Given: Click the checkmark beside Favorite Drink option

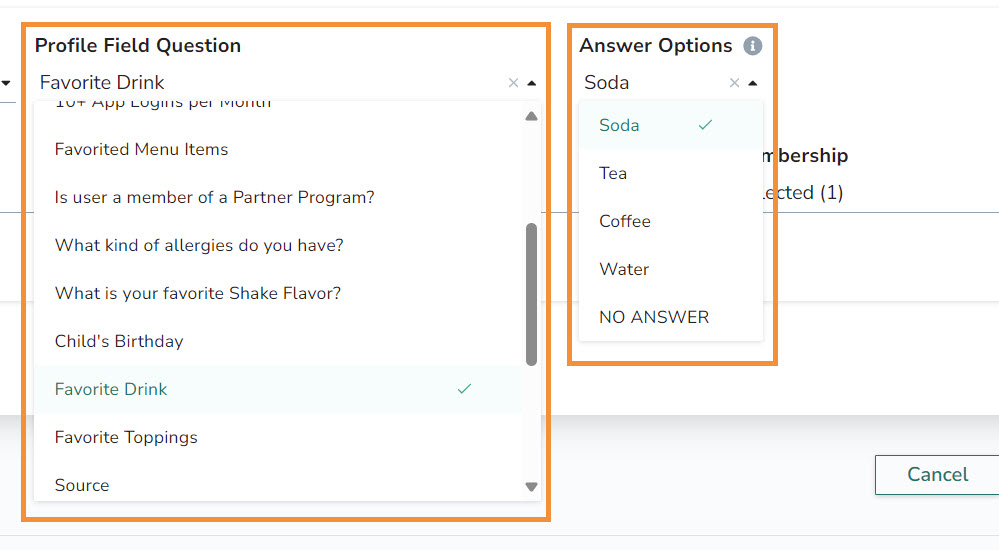Looking at the screenshot, I should (x=464, y=389).
